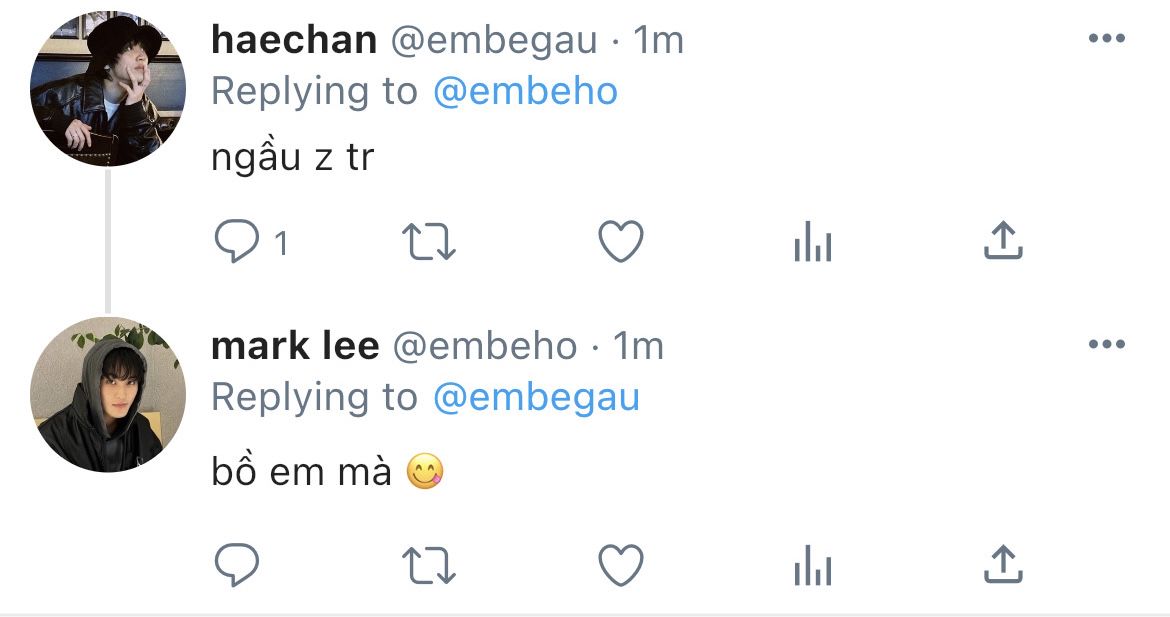View analytics for mark lee's tweet

coord(812,566)
